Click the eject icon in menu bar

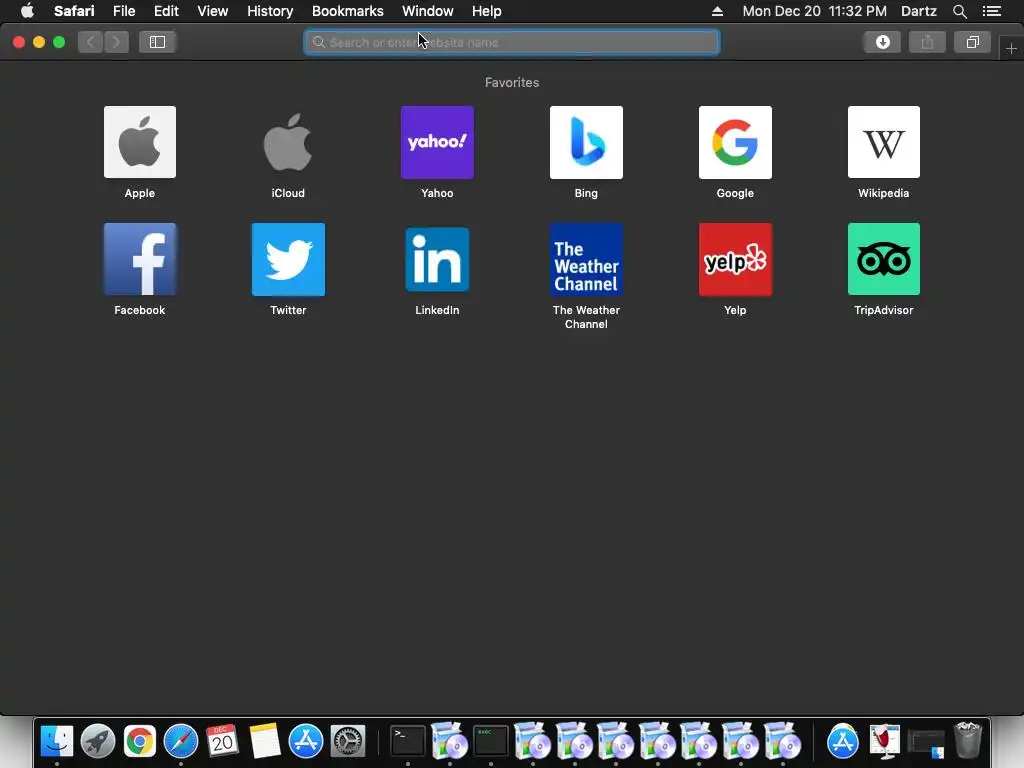(x=717, y=11)
